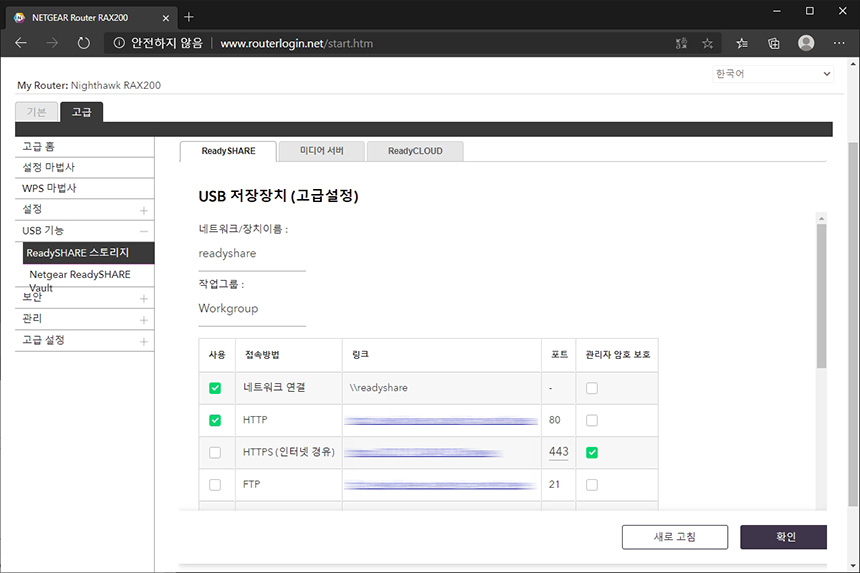Reload the router page

pos(83,43)
